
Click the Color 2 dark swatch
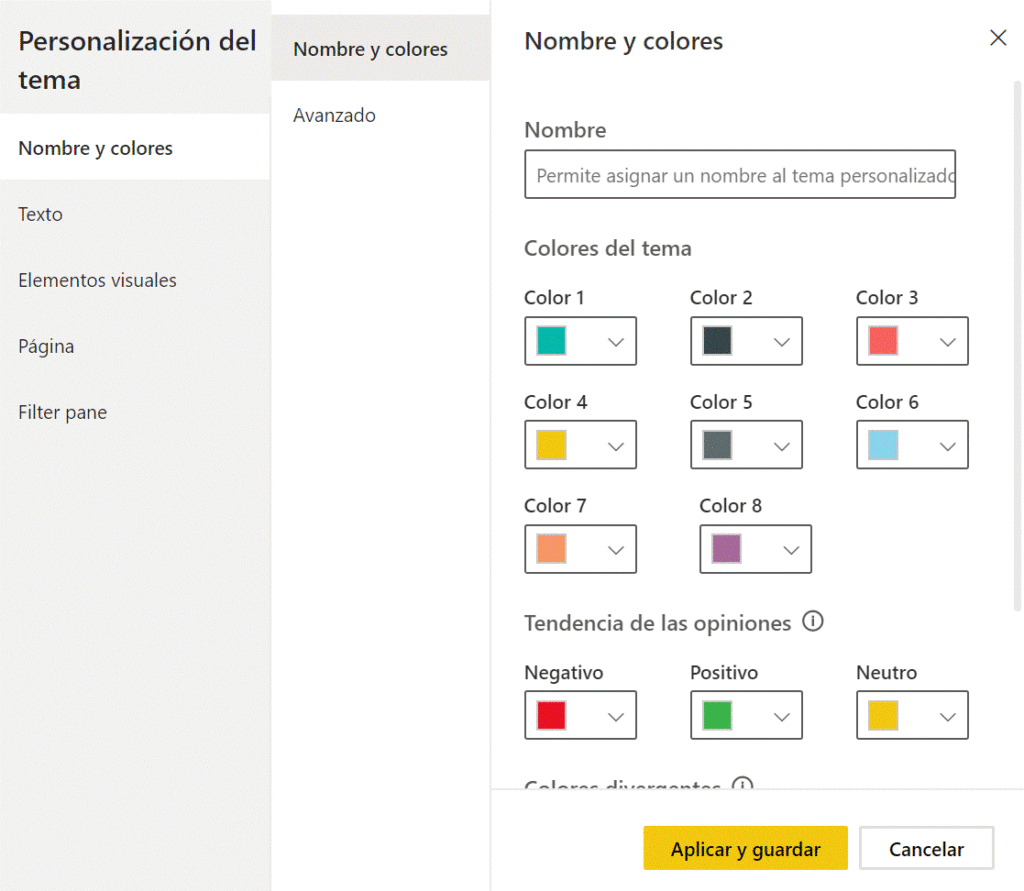(x=717, y=341)
